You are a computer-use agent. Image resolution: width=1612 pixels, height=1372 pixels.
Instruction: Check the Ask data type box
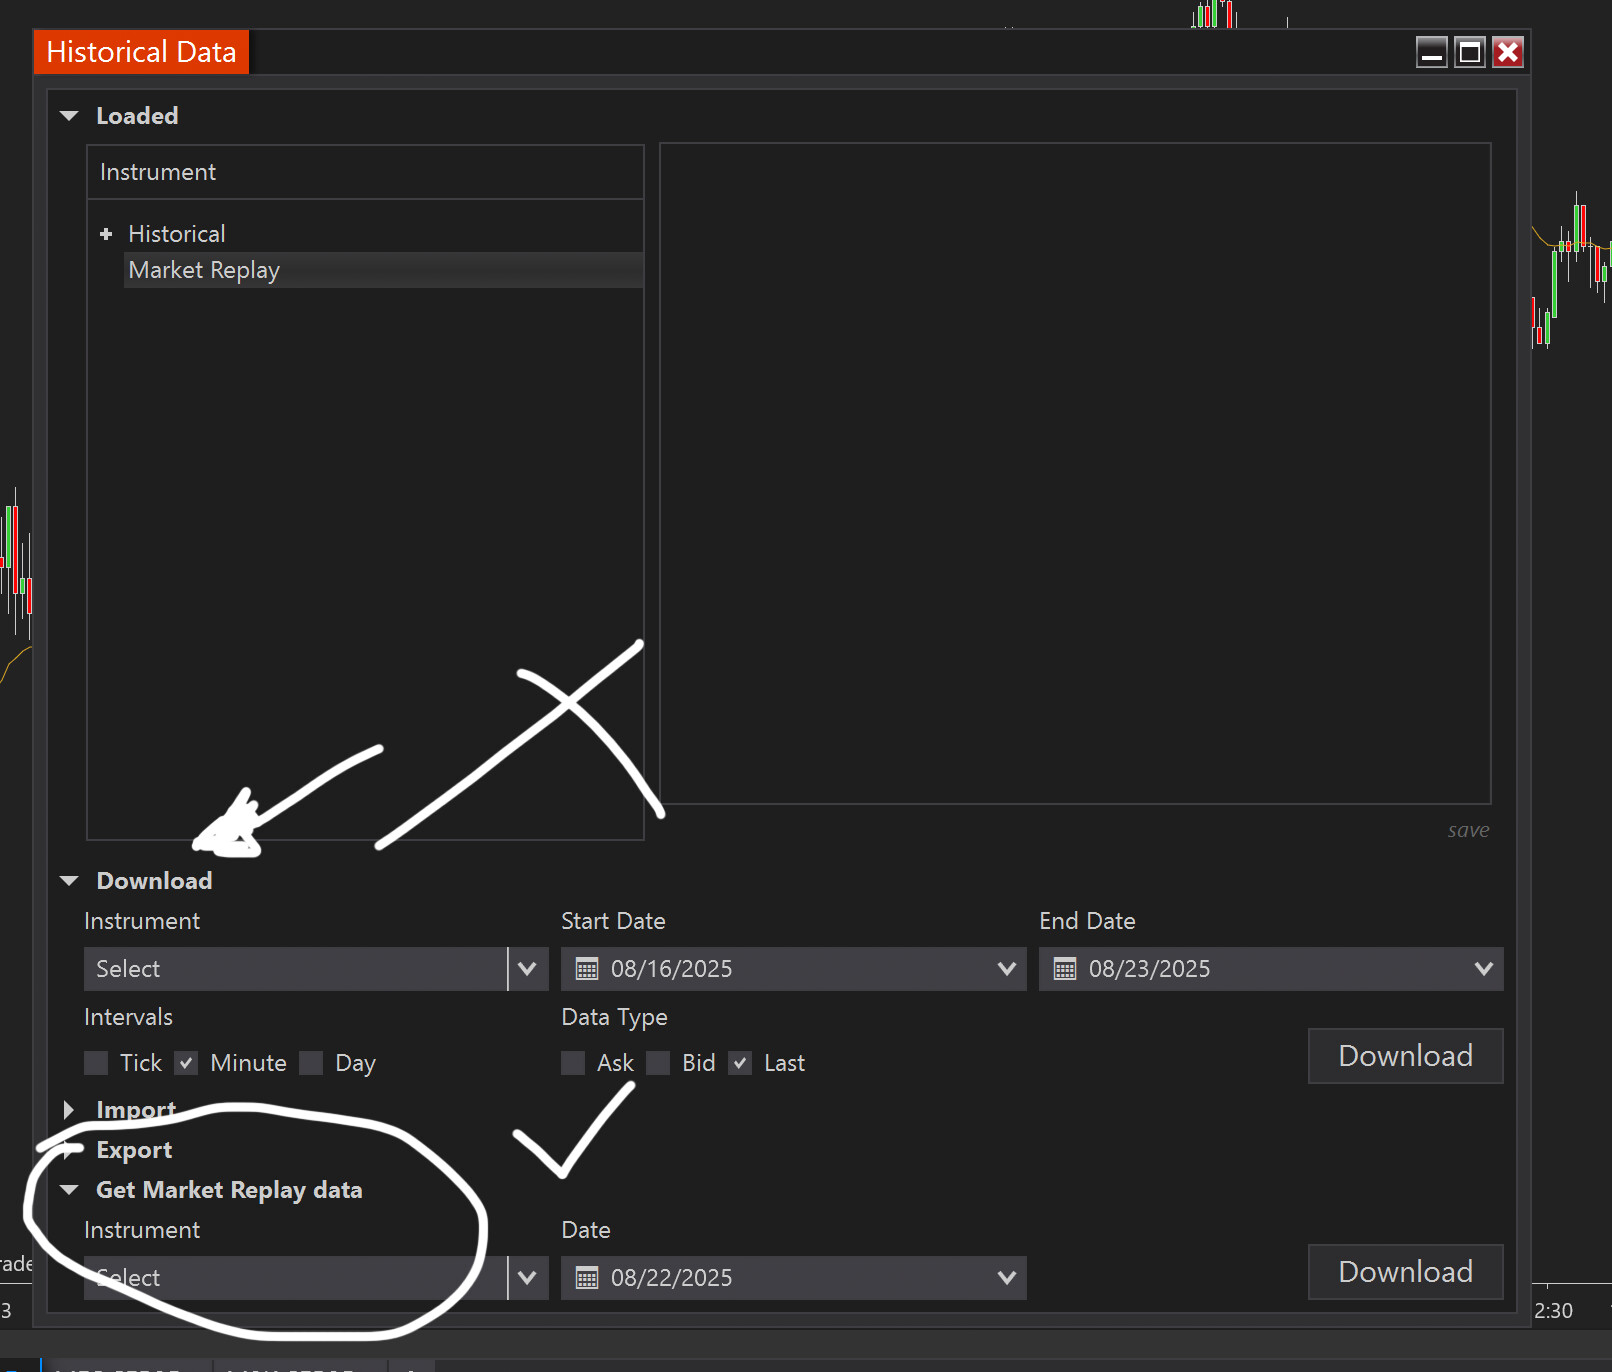(573, 1063)
